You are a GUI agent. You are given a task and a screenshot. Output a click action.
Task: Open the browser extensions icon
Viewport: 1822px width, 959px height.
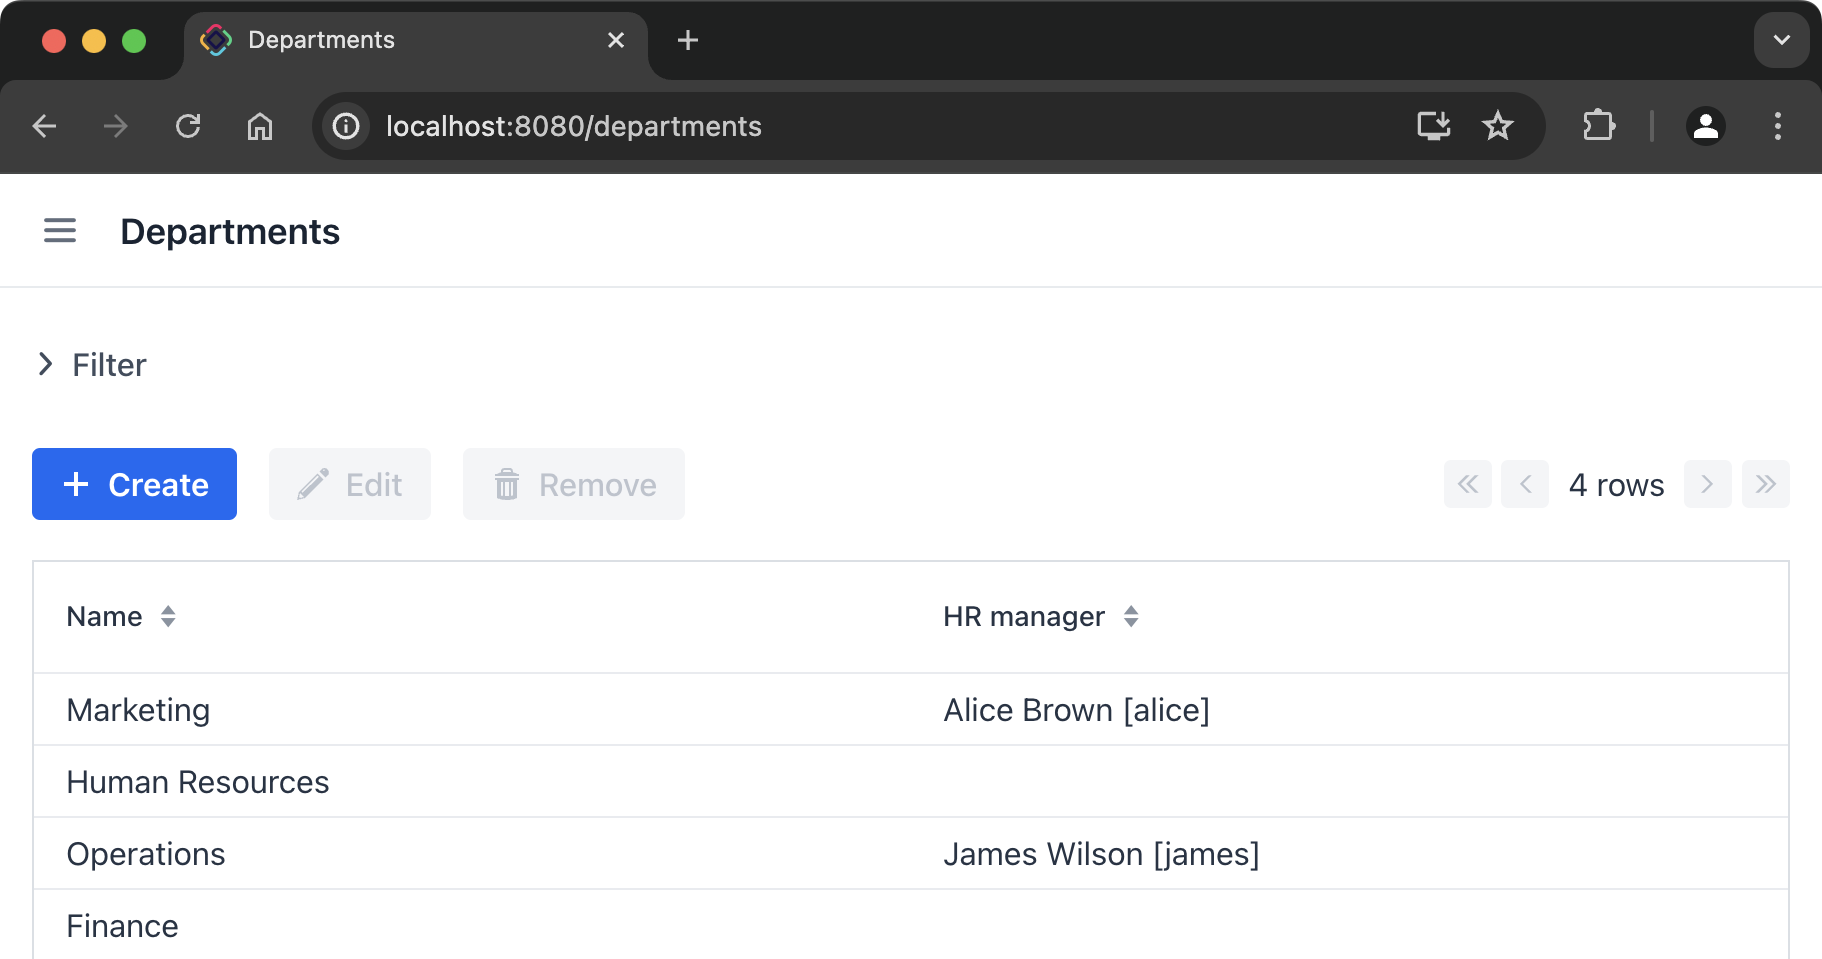pyautogui.click(x=1597, y=126)
